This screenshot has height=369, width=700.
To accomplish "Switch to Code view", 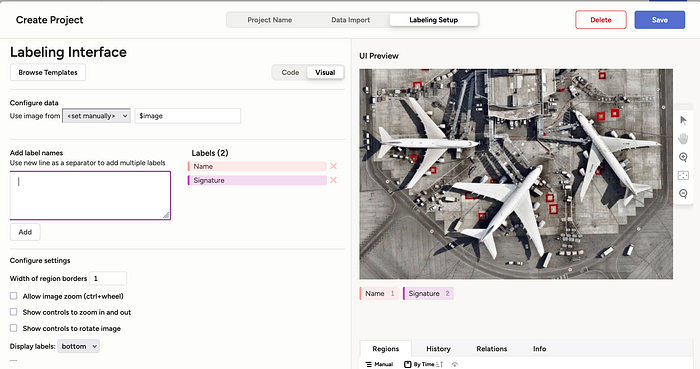I will point(290,72).
